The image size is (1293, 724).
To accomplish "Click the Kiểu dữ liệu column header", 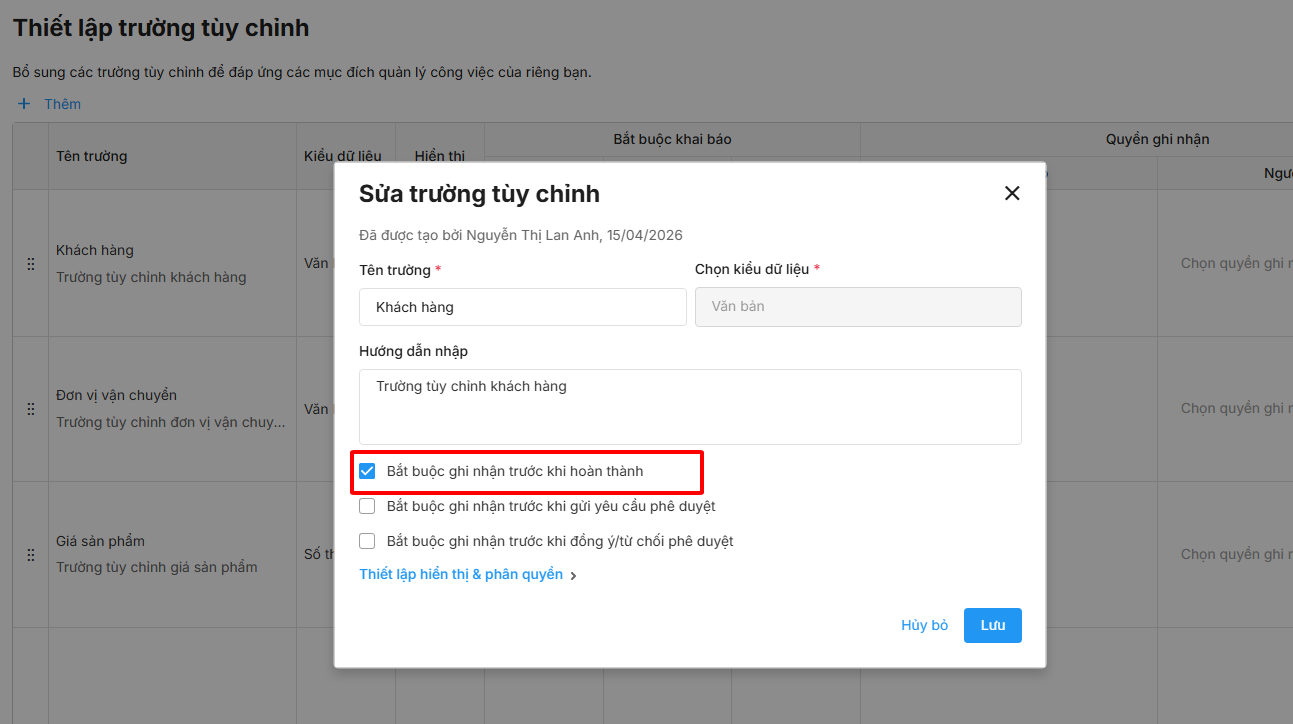I will (x=342, y=156).
